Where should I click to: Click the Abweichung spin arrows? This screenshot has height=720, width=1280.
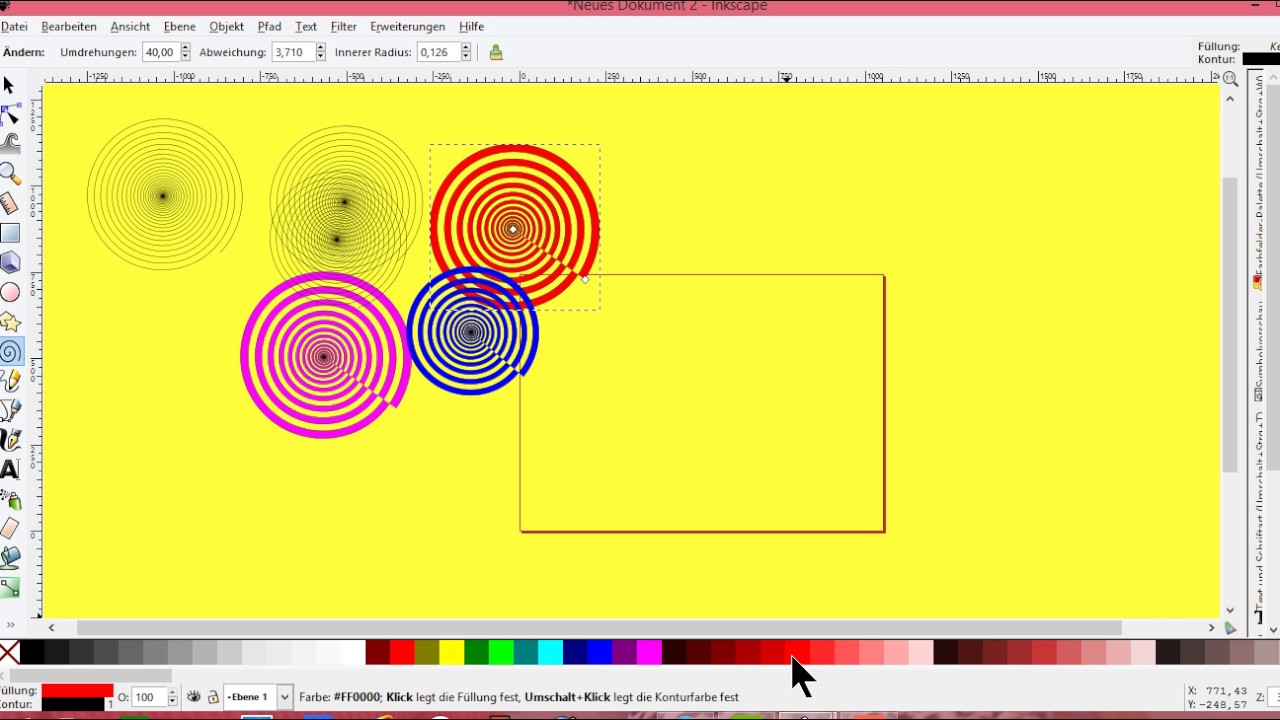321,52
